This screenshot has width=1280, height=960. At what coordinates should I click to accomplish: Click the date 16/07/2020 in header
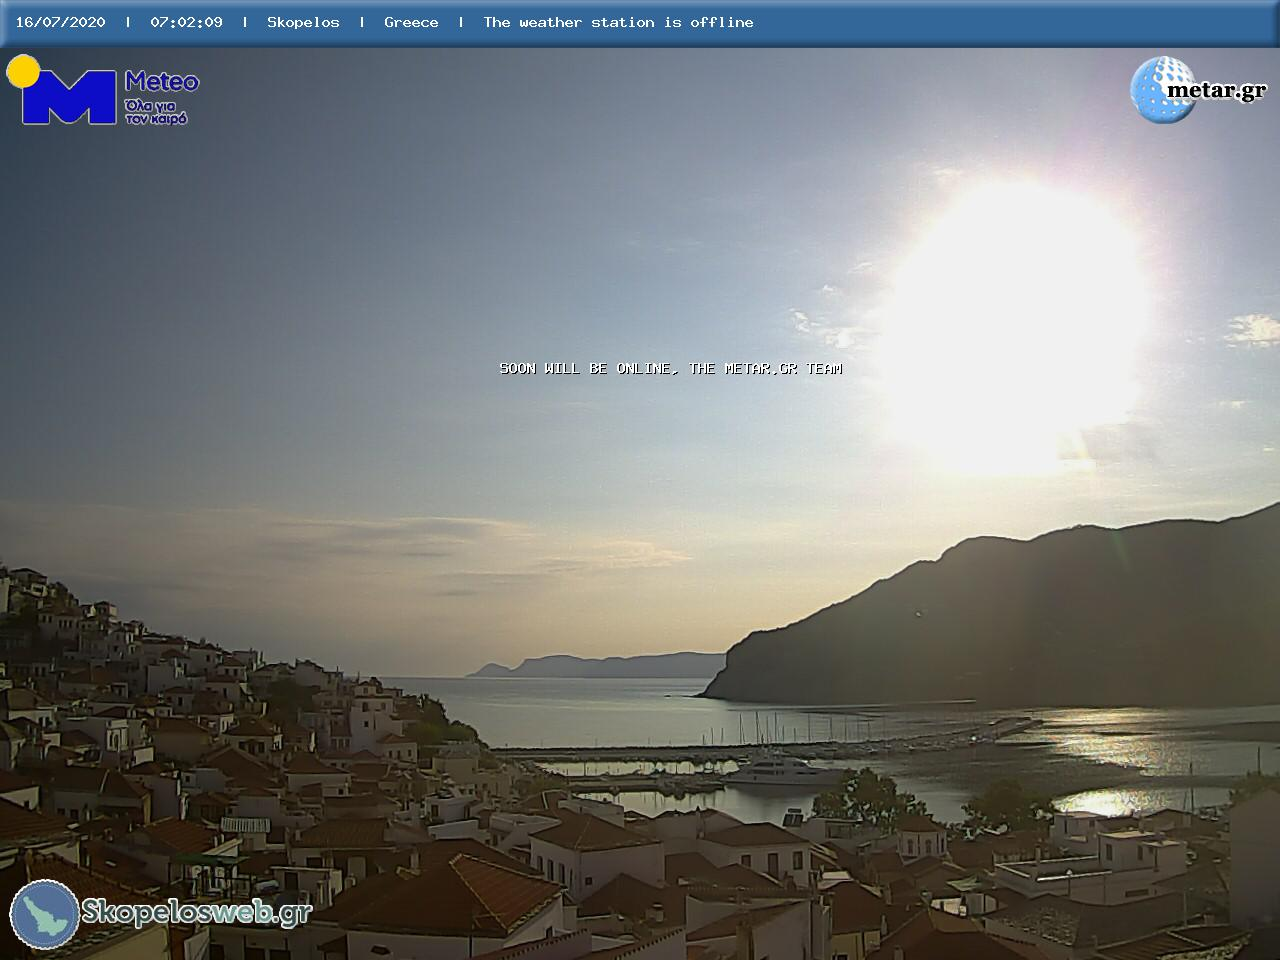pyautogui.click(x=60, y=22)
